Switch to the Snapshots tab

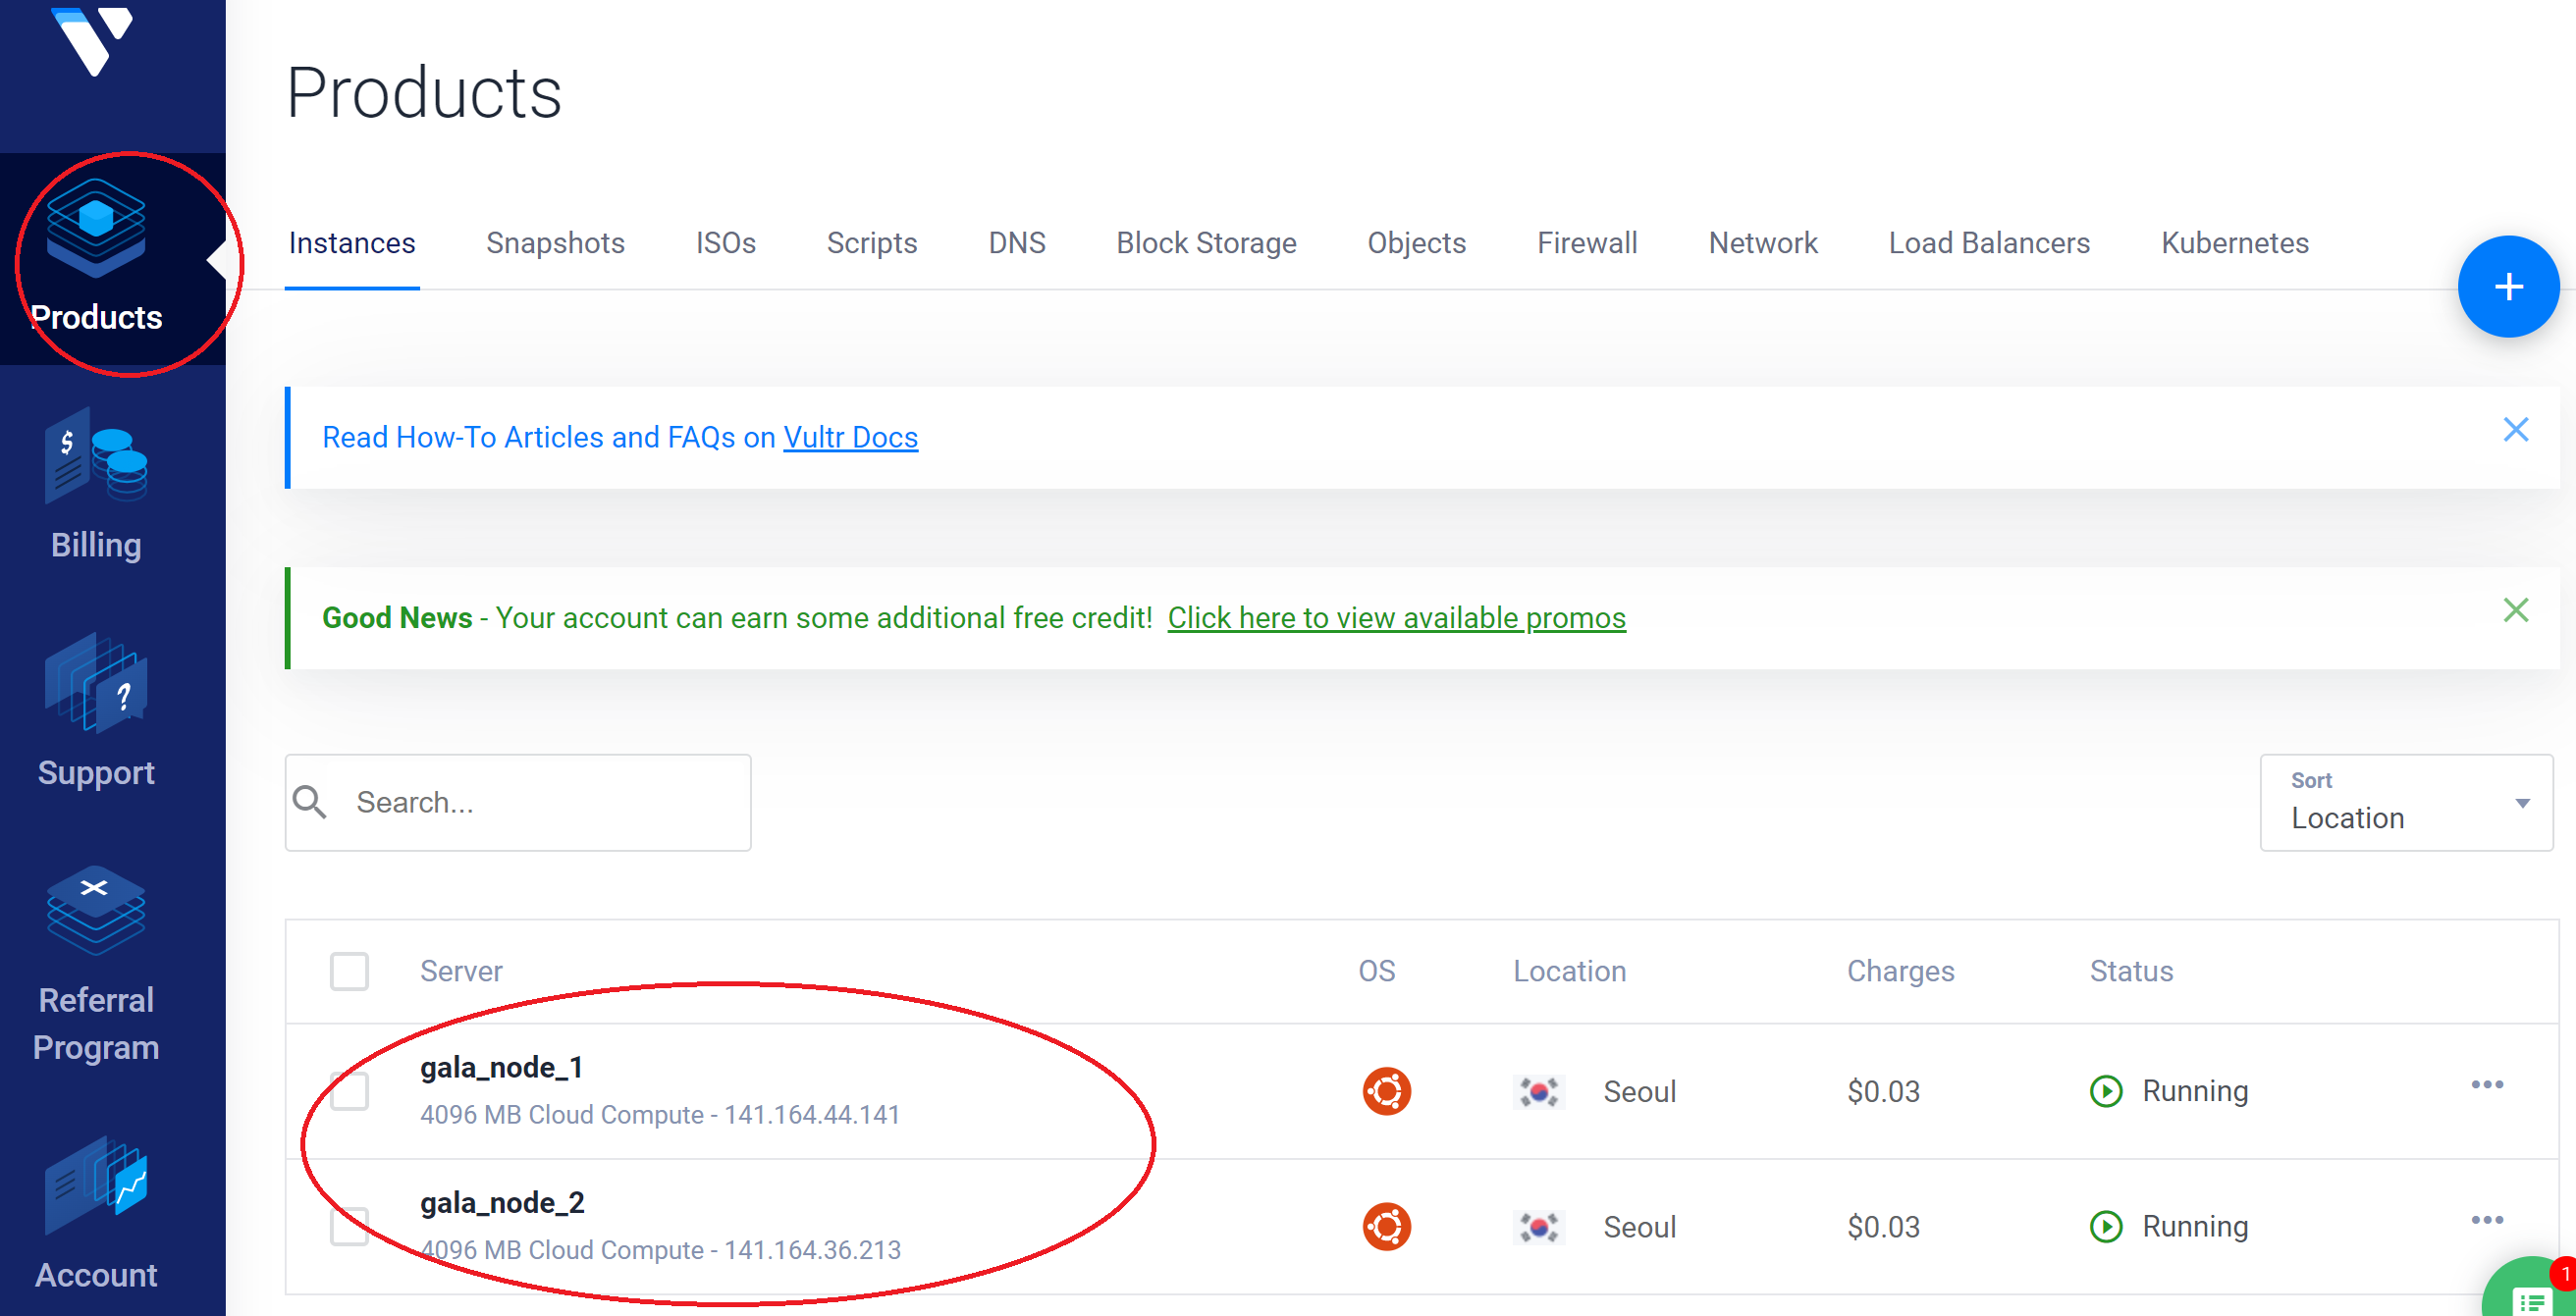pos(555,243)
